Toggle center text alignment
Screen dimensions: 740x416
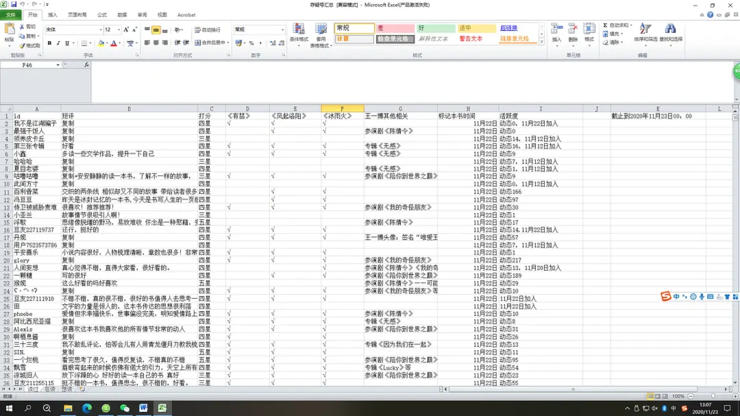(156, 43)
